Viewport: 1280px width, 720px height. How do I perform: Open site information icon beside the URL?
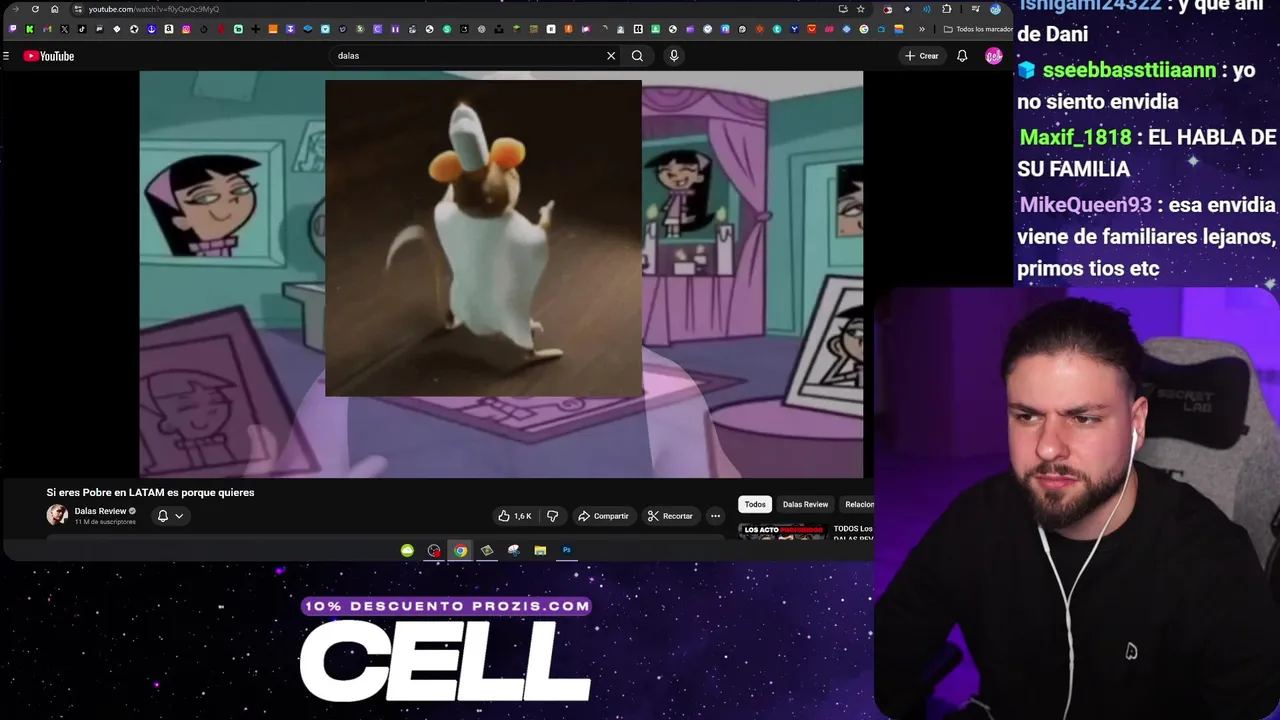[77, 9]
